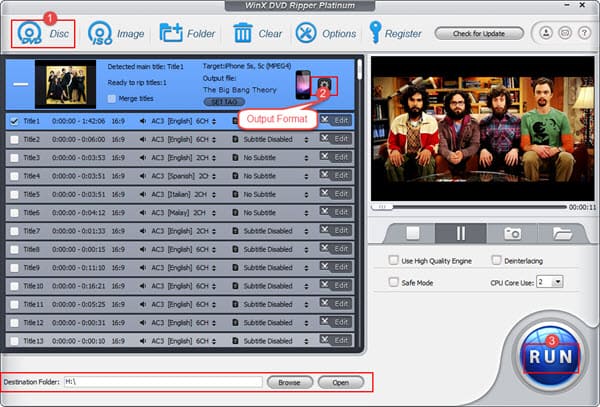Image resolution: width=600 pixels, height=407 pixels.
Task: Uncheck the Title1 checkbox
Action: (14, 121)
